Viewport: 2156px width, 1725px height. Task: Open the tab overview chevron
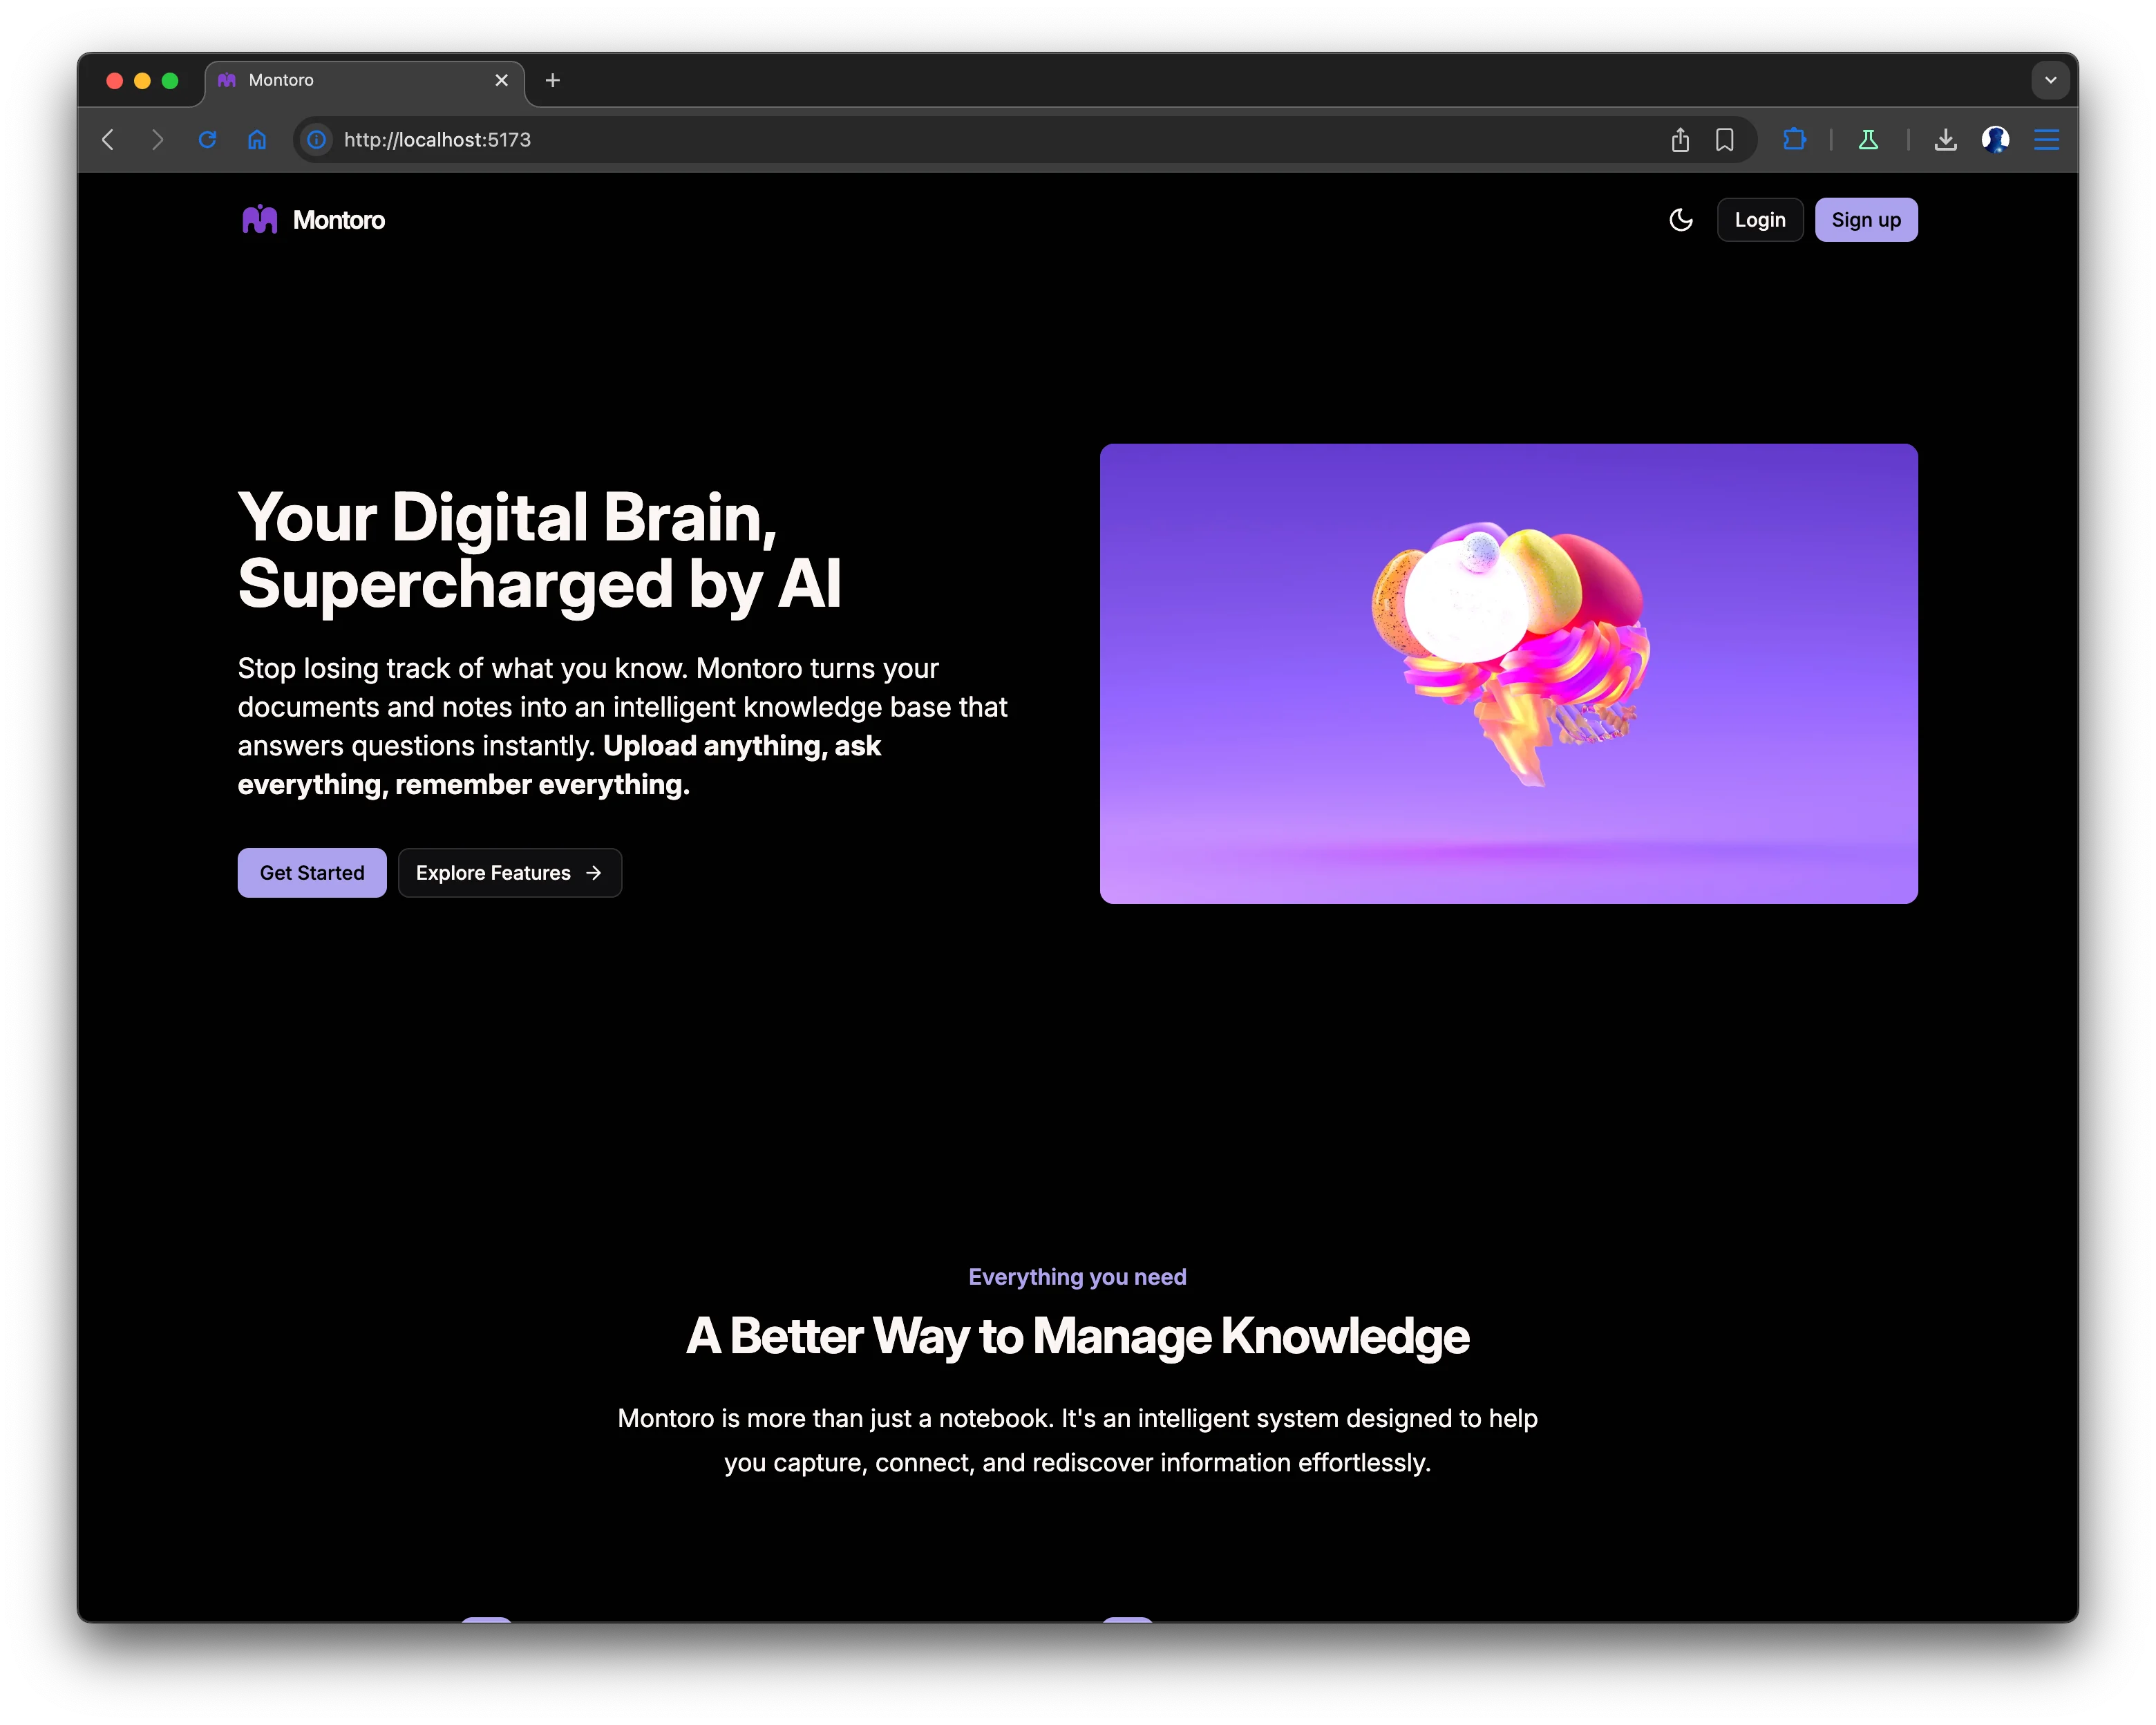point(2051,80)
